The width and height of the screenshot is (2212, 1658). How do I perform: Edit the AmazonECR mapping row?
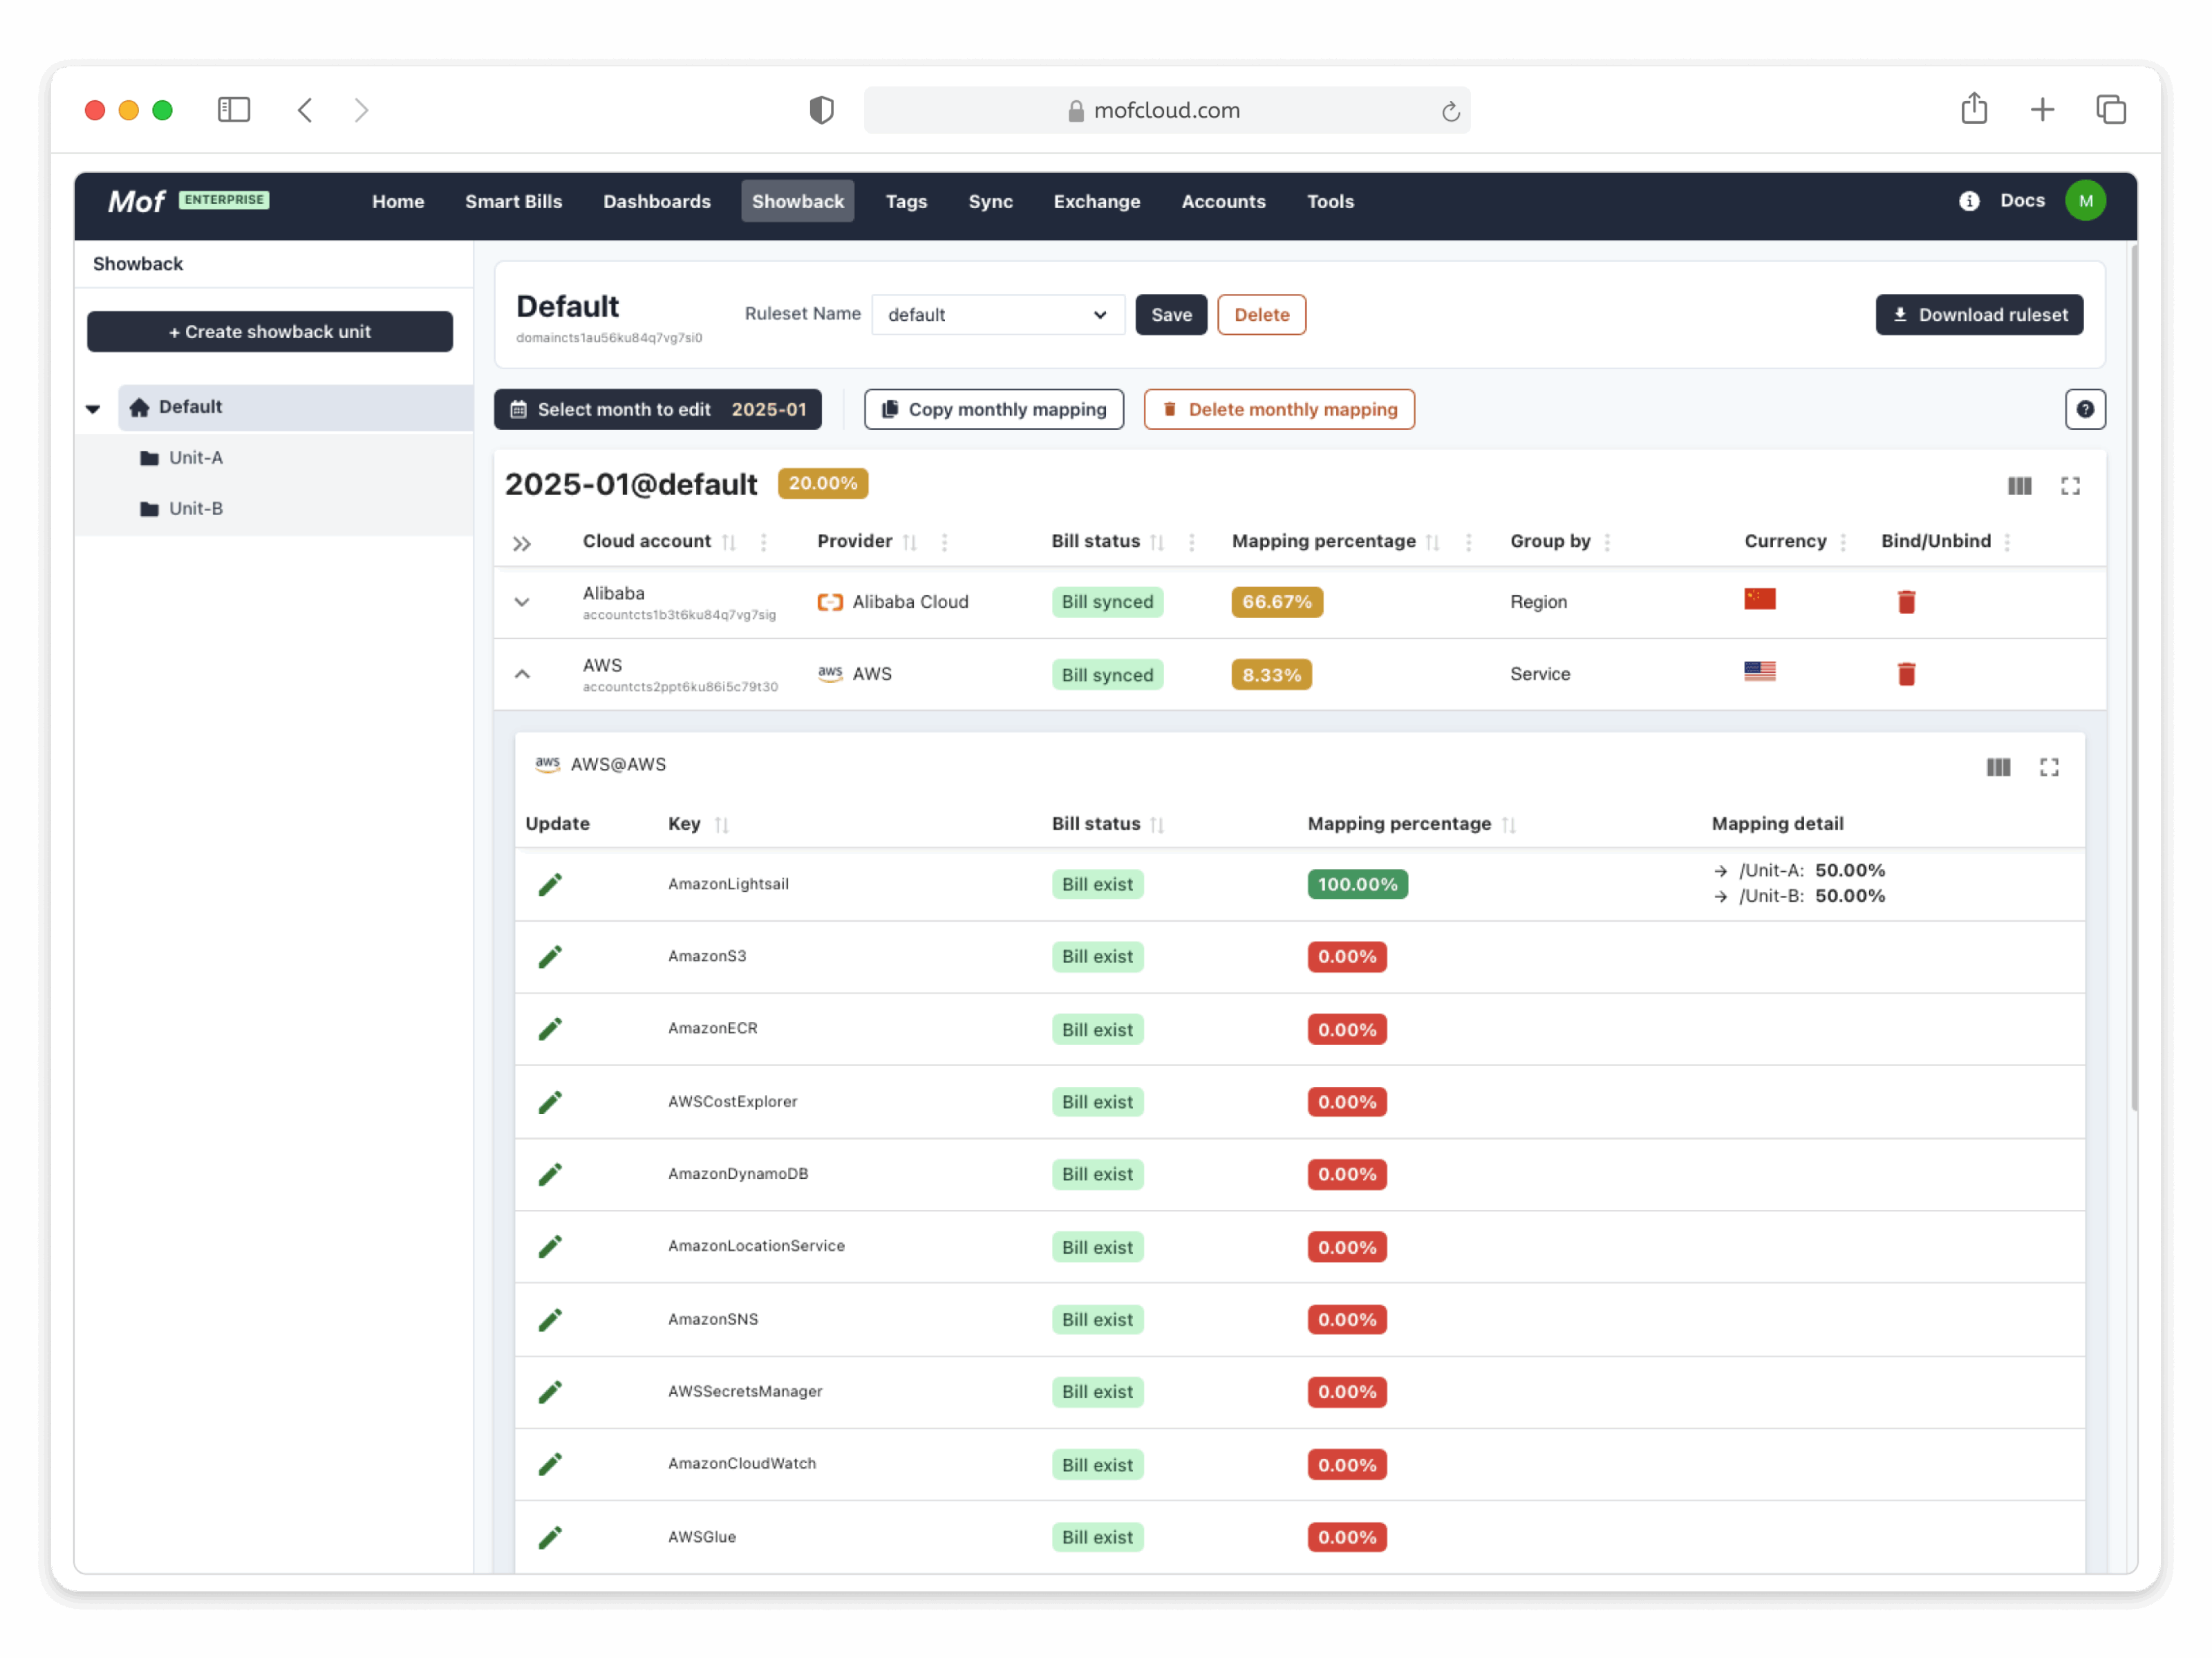(x=550, y=1029)
